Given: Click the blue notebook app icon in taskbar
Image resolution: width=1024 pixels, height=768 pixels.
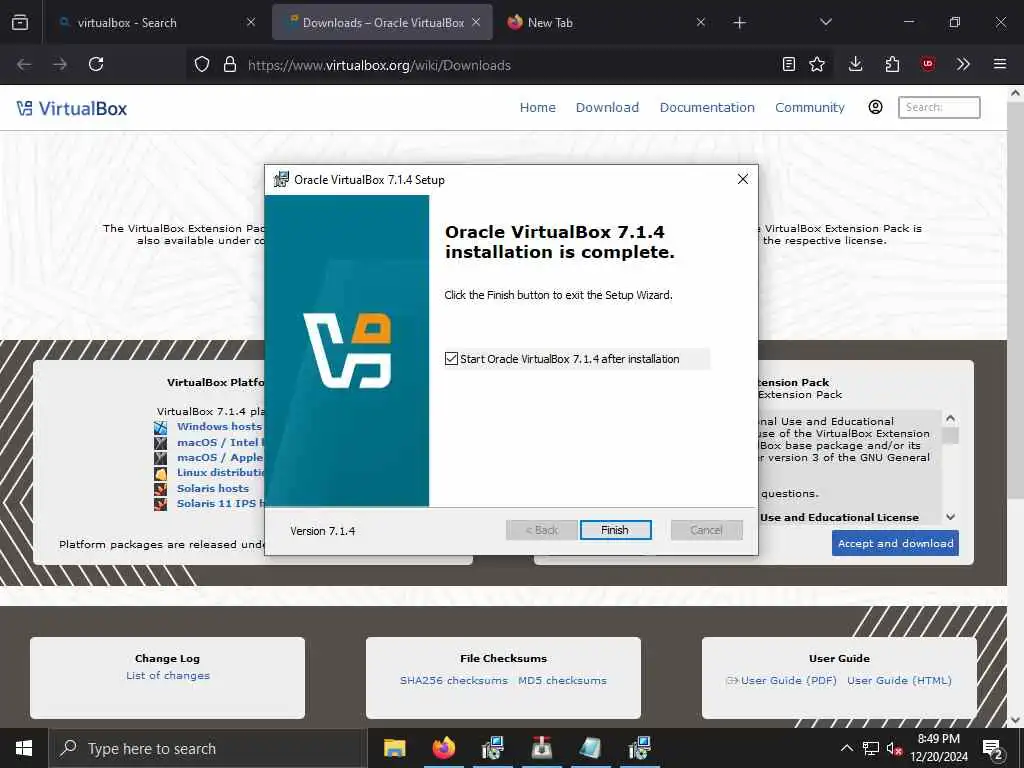Looking at the screenshot, I should pyautogui.click(x=590, y=748).
